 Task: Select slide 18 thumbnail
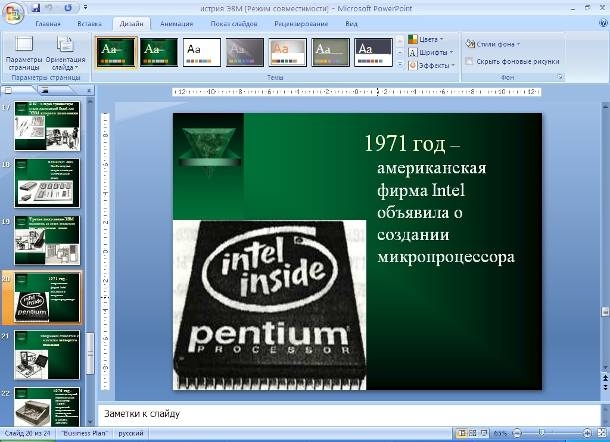47,183
